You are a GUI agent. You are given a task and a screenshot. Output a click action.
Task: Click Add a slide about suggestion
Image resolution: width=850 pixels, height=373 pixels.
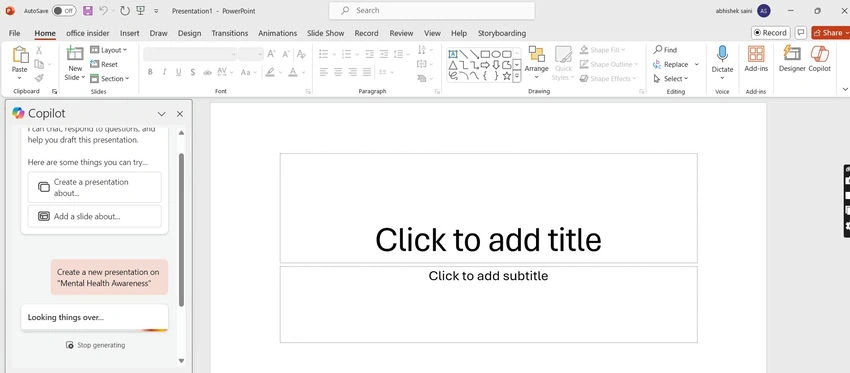point(94,216)
